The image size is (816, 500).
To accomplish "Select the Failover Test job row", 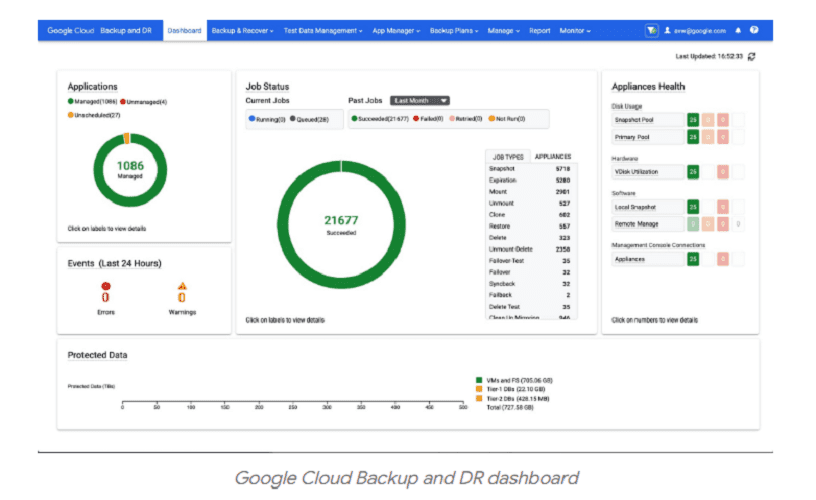I will tap(530, 261).
